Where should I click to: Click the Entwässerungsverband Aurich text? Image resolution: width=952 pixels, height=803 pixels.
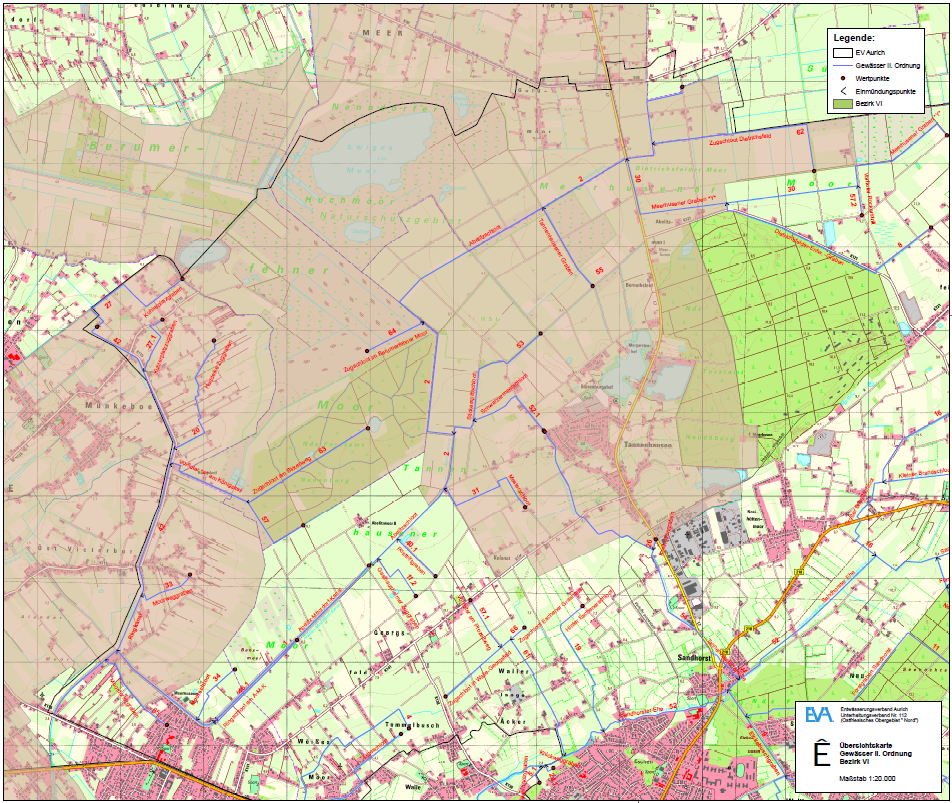[874, 709]
